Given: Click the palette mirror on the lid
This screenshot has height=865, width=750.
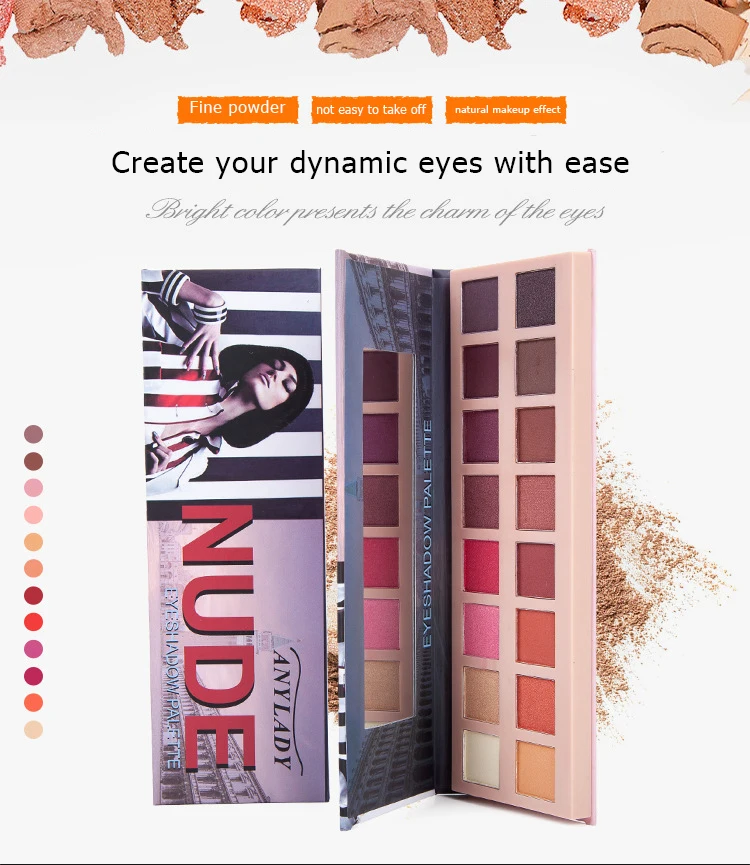Looking at the screenshot, I should pyautogui.click(x=388, y=535).
